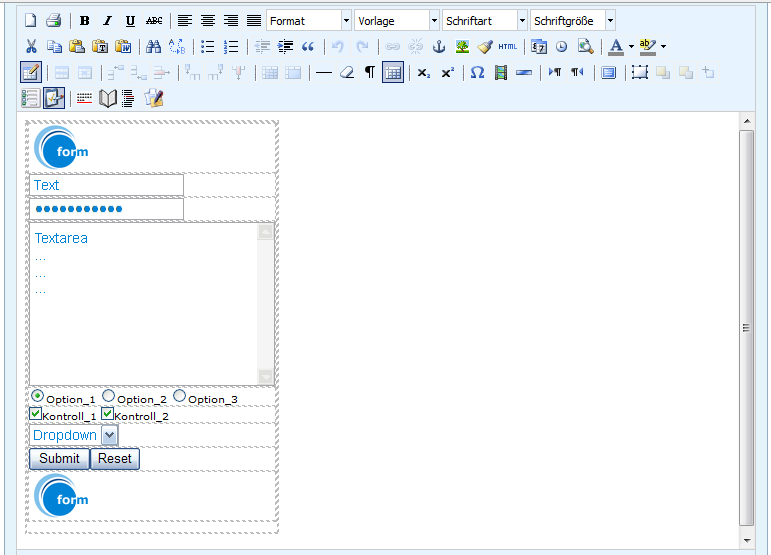Click the print icon in toolbar
Image resolution: width=771 pixels, height=555 pixels.
(53, 21)
